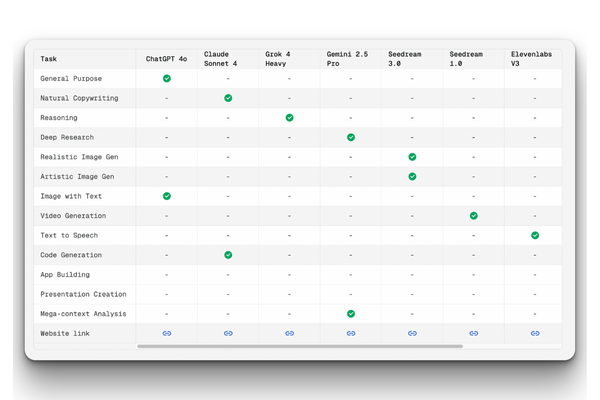Select the Image with Text row label
This screenshot has width=600, height=400.
click(x=71, y=196)
